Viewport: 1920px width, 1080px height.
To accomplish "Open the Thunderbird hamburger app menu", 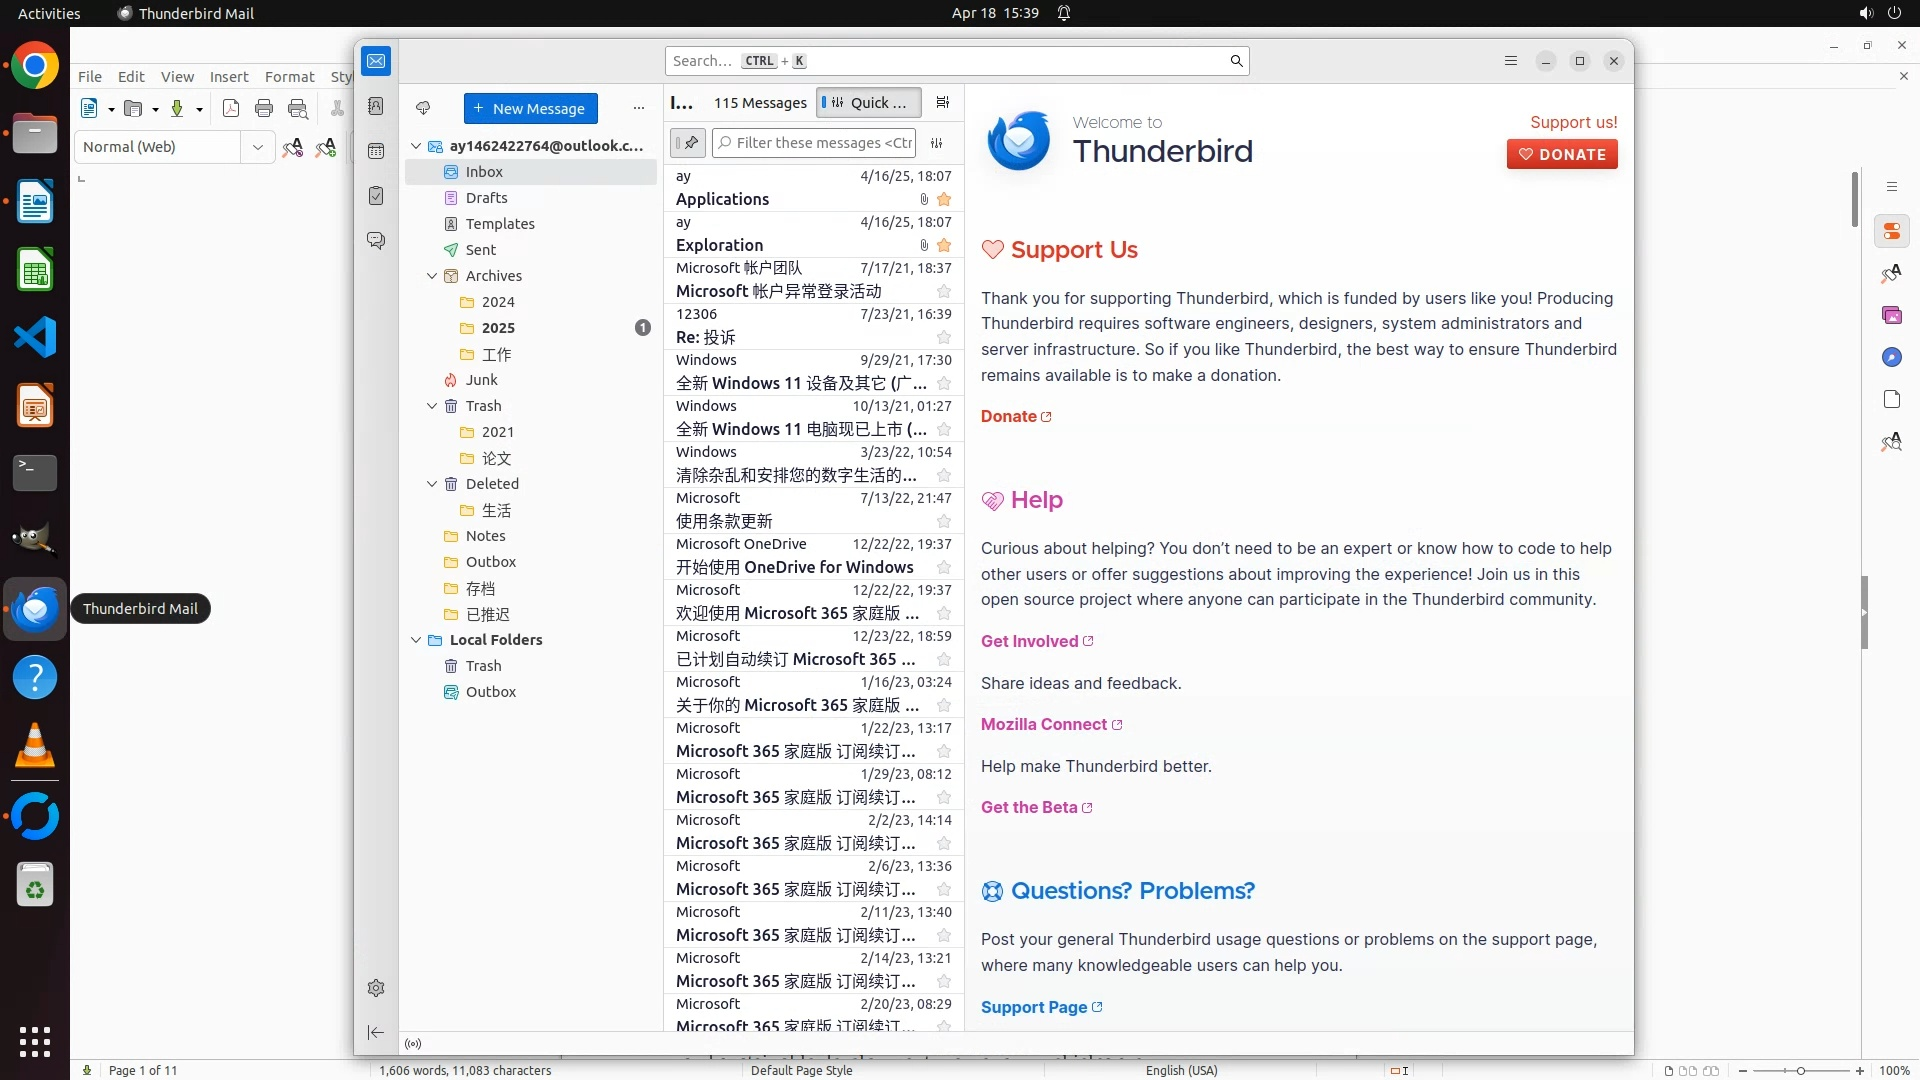I will point(1511,61).
